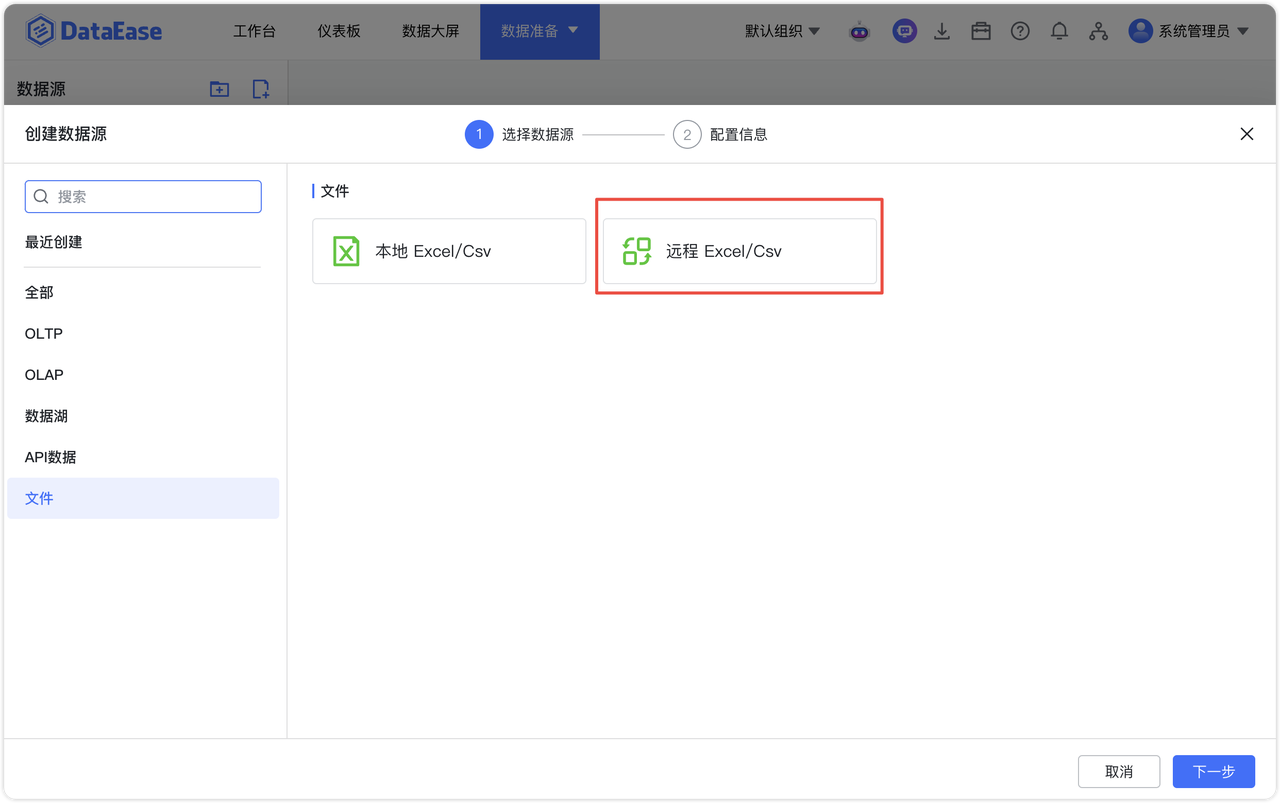Expand the 系统管理员 user menu
This screenshot has height=803, width=1280.
point(1189,31)
